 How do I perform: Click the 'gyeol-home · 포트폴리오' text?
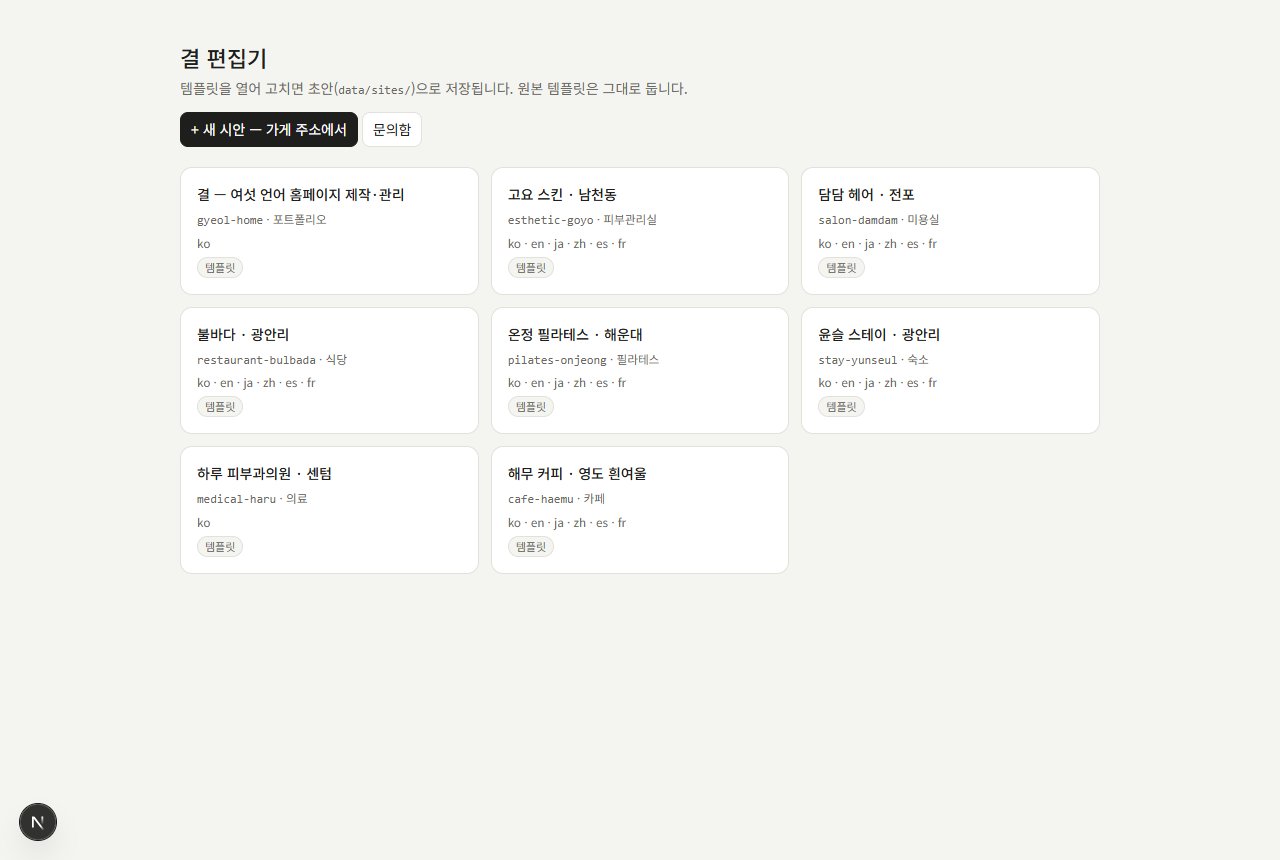[262, 220]
